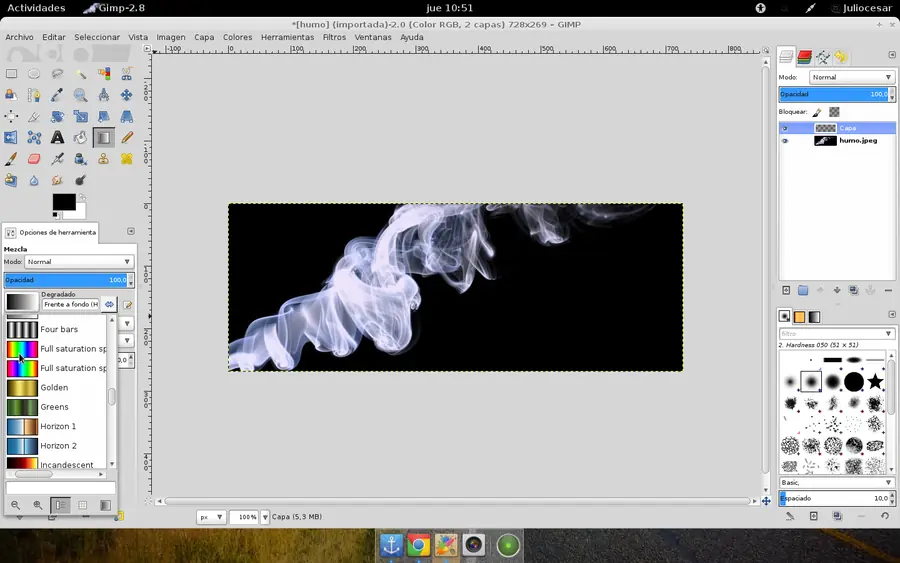Choose the Eraser tool

point(34,159)
